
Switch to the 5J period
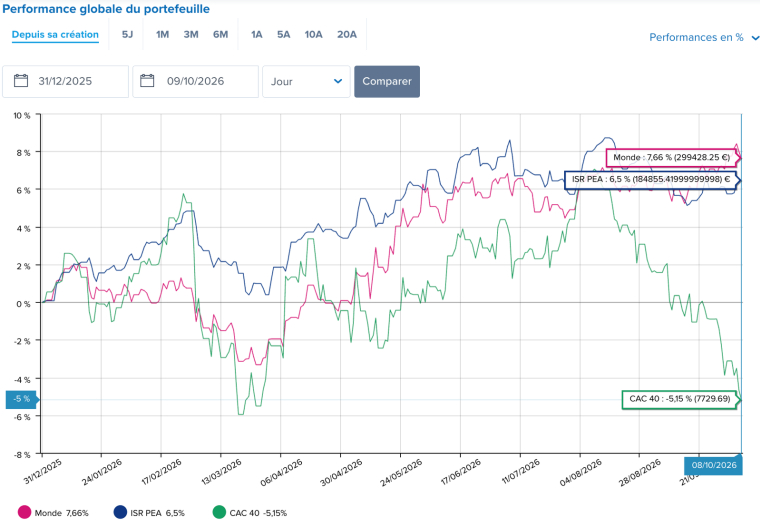pyautogui.click(x=127, y=34)
